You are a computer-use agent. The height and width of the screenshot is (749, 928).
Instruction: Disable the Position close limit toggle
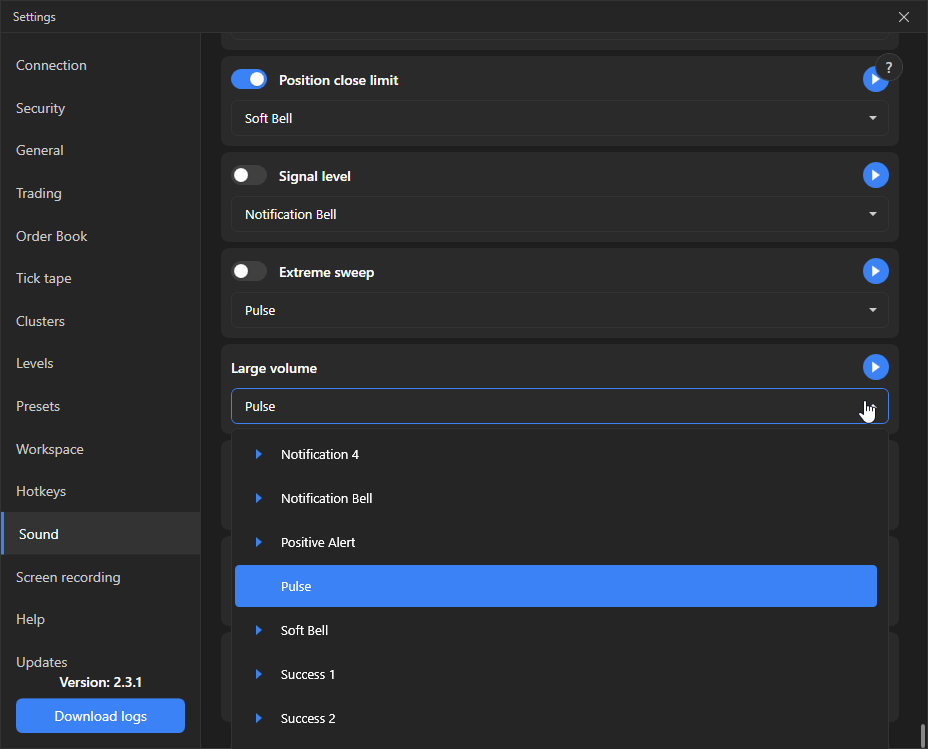pos(249,79)
